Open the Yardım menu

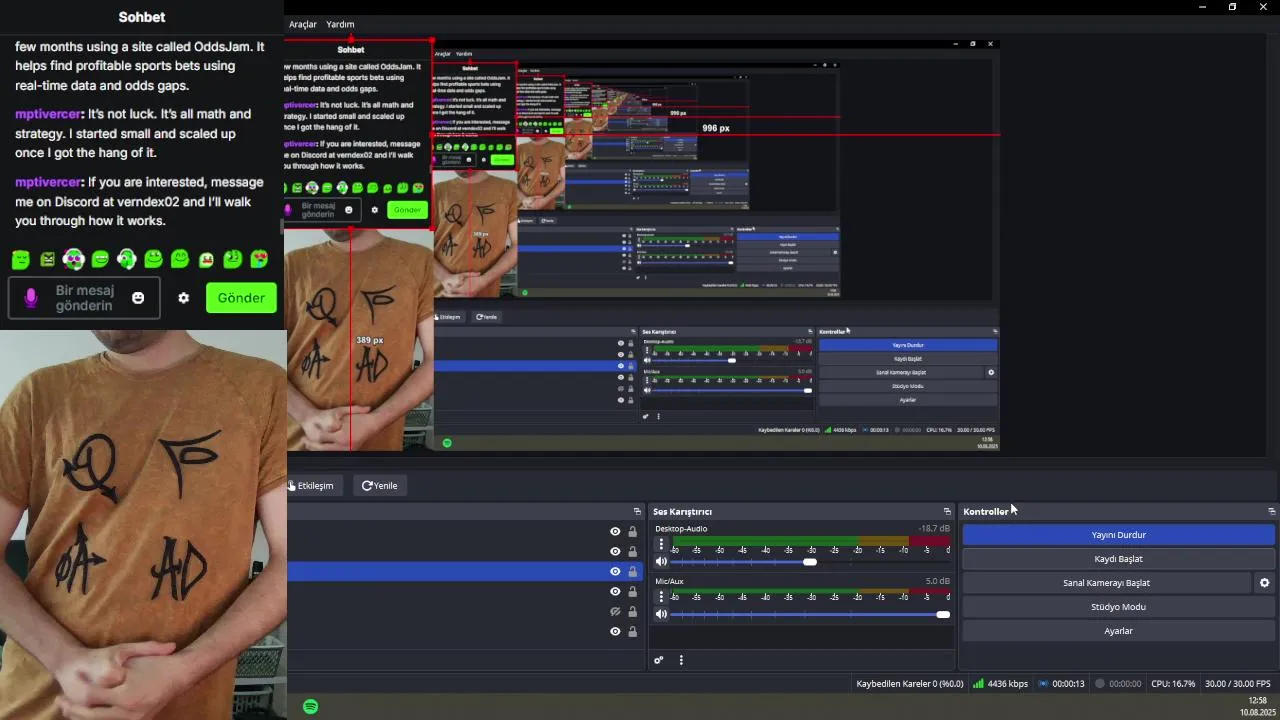click(340, 24)
